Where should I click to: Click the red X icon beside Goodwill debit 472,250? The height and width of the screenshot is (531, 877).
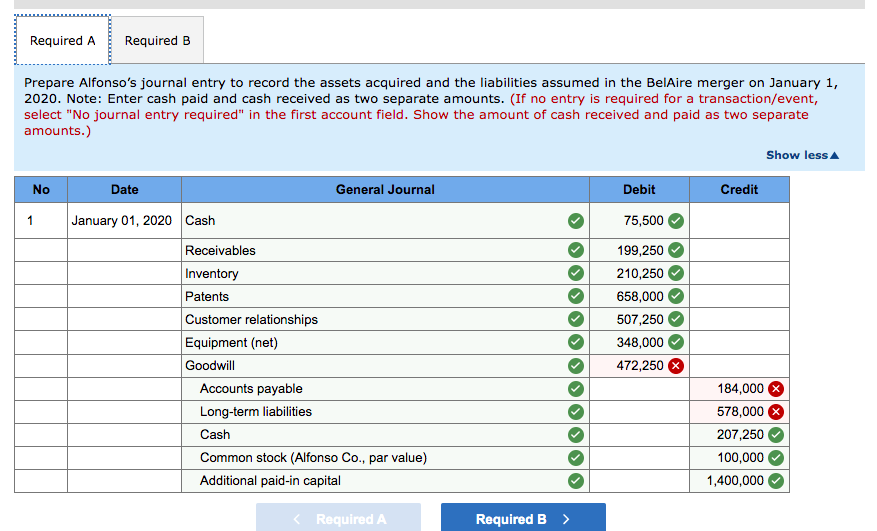[676, 366]
